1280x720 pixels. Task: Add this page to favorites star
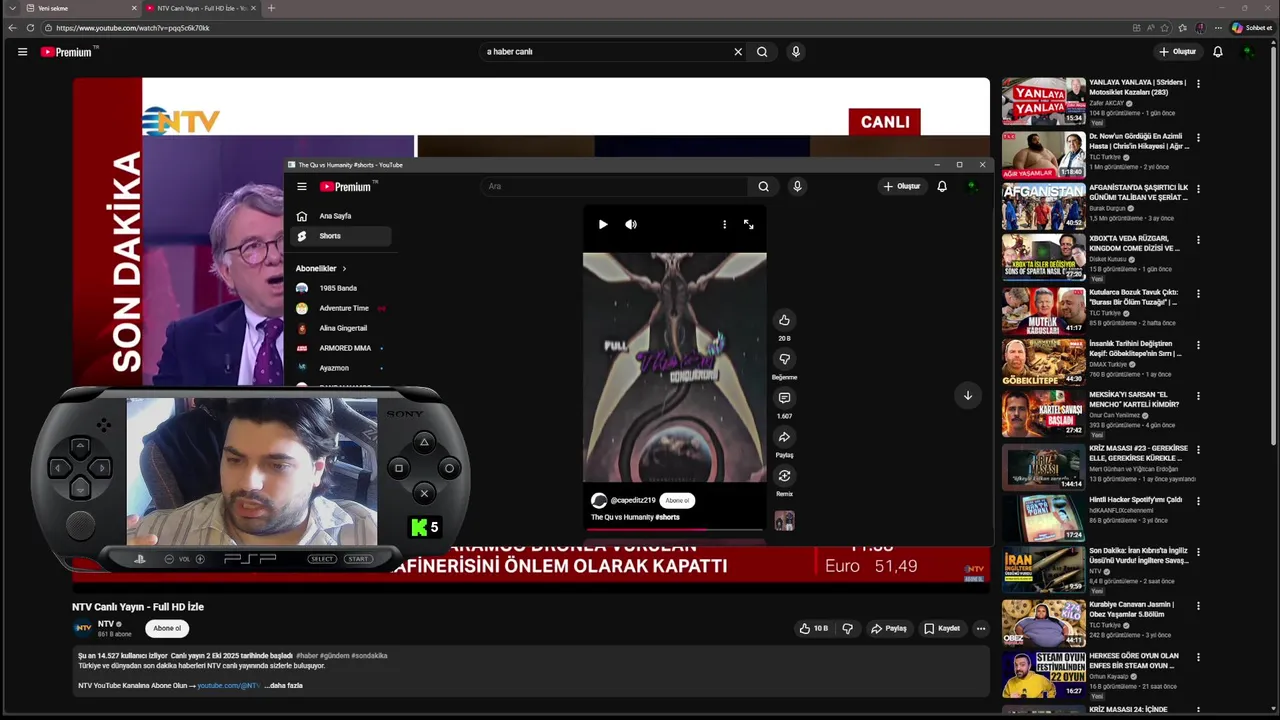(x=1166, y=28)
